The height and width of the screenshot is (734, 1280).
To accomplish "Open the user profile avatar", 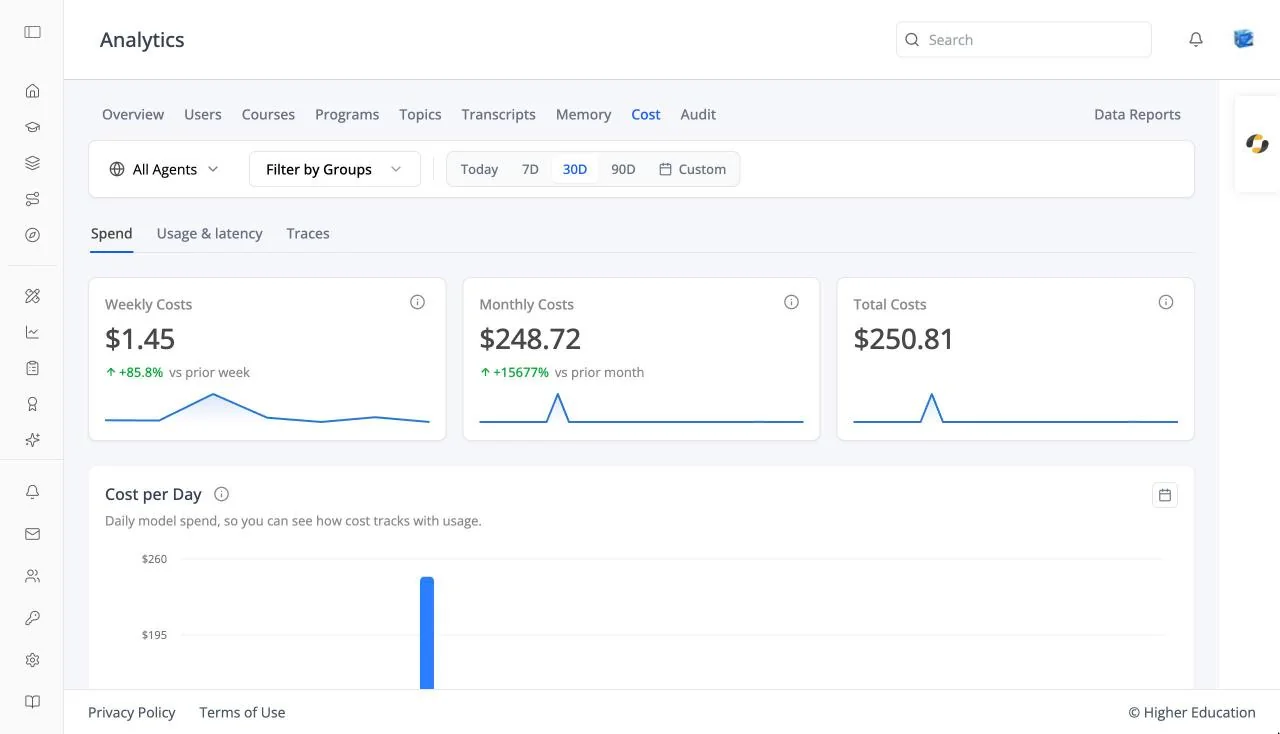I will (x=1244, y=39).
